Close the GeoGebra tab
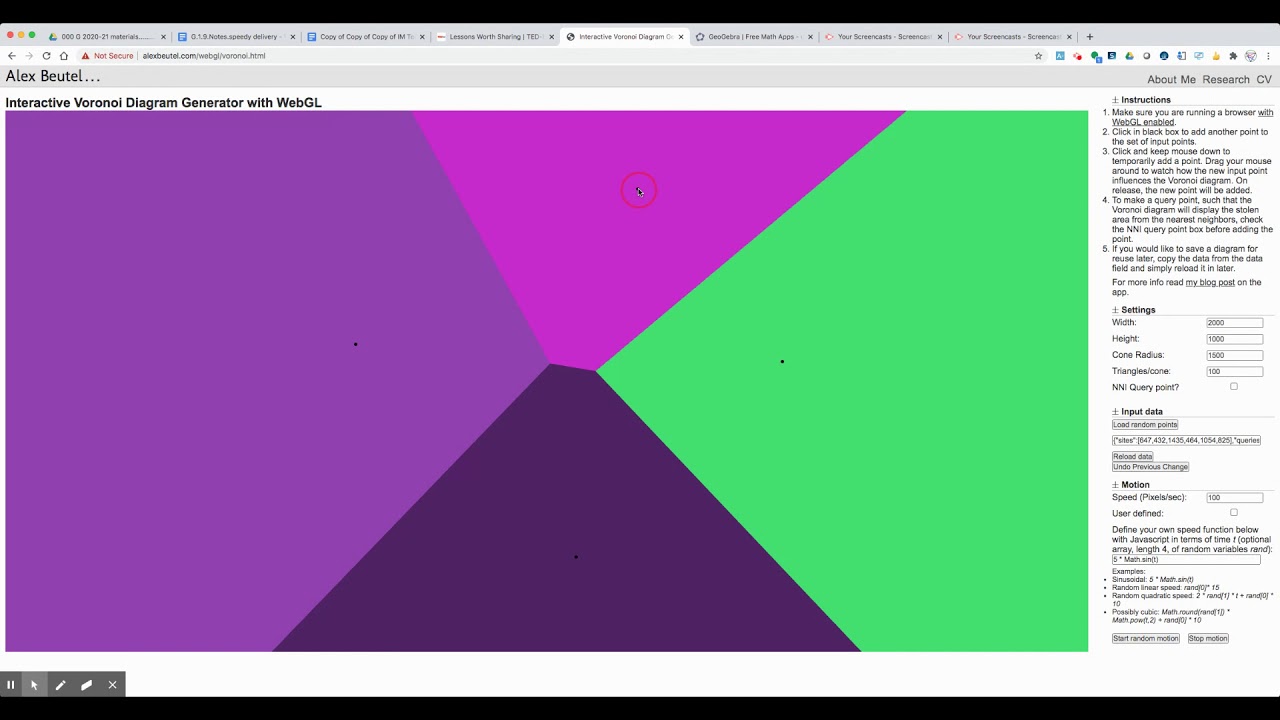This screenshot has width=1280, height=720. click(x=810, y=37)
